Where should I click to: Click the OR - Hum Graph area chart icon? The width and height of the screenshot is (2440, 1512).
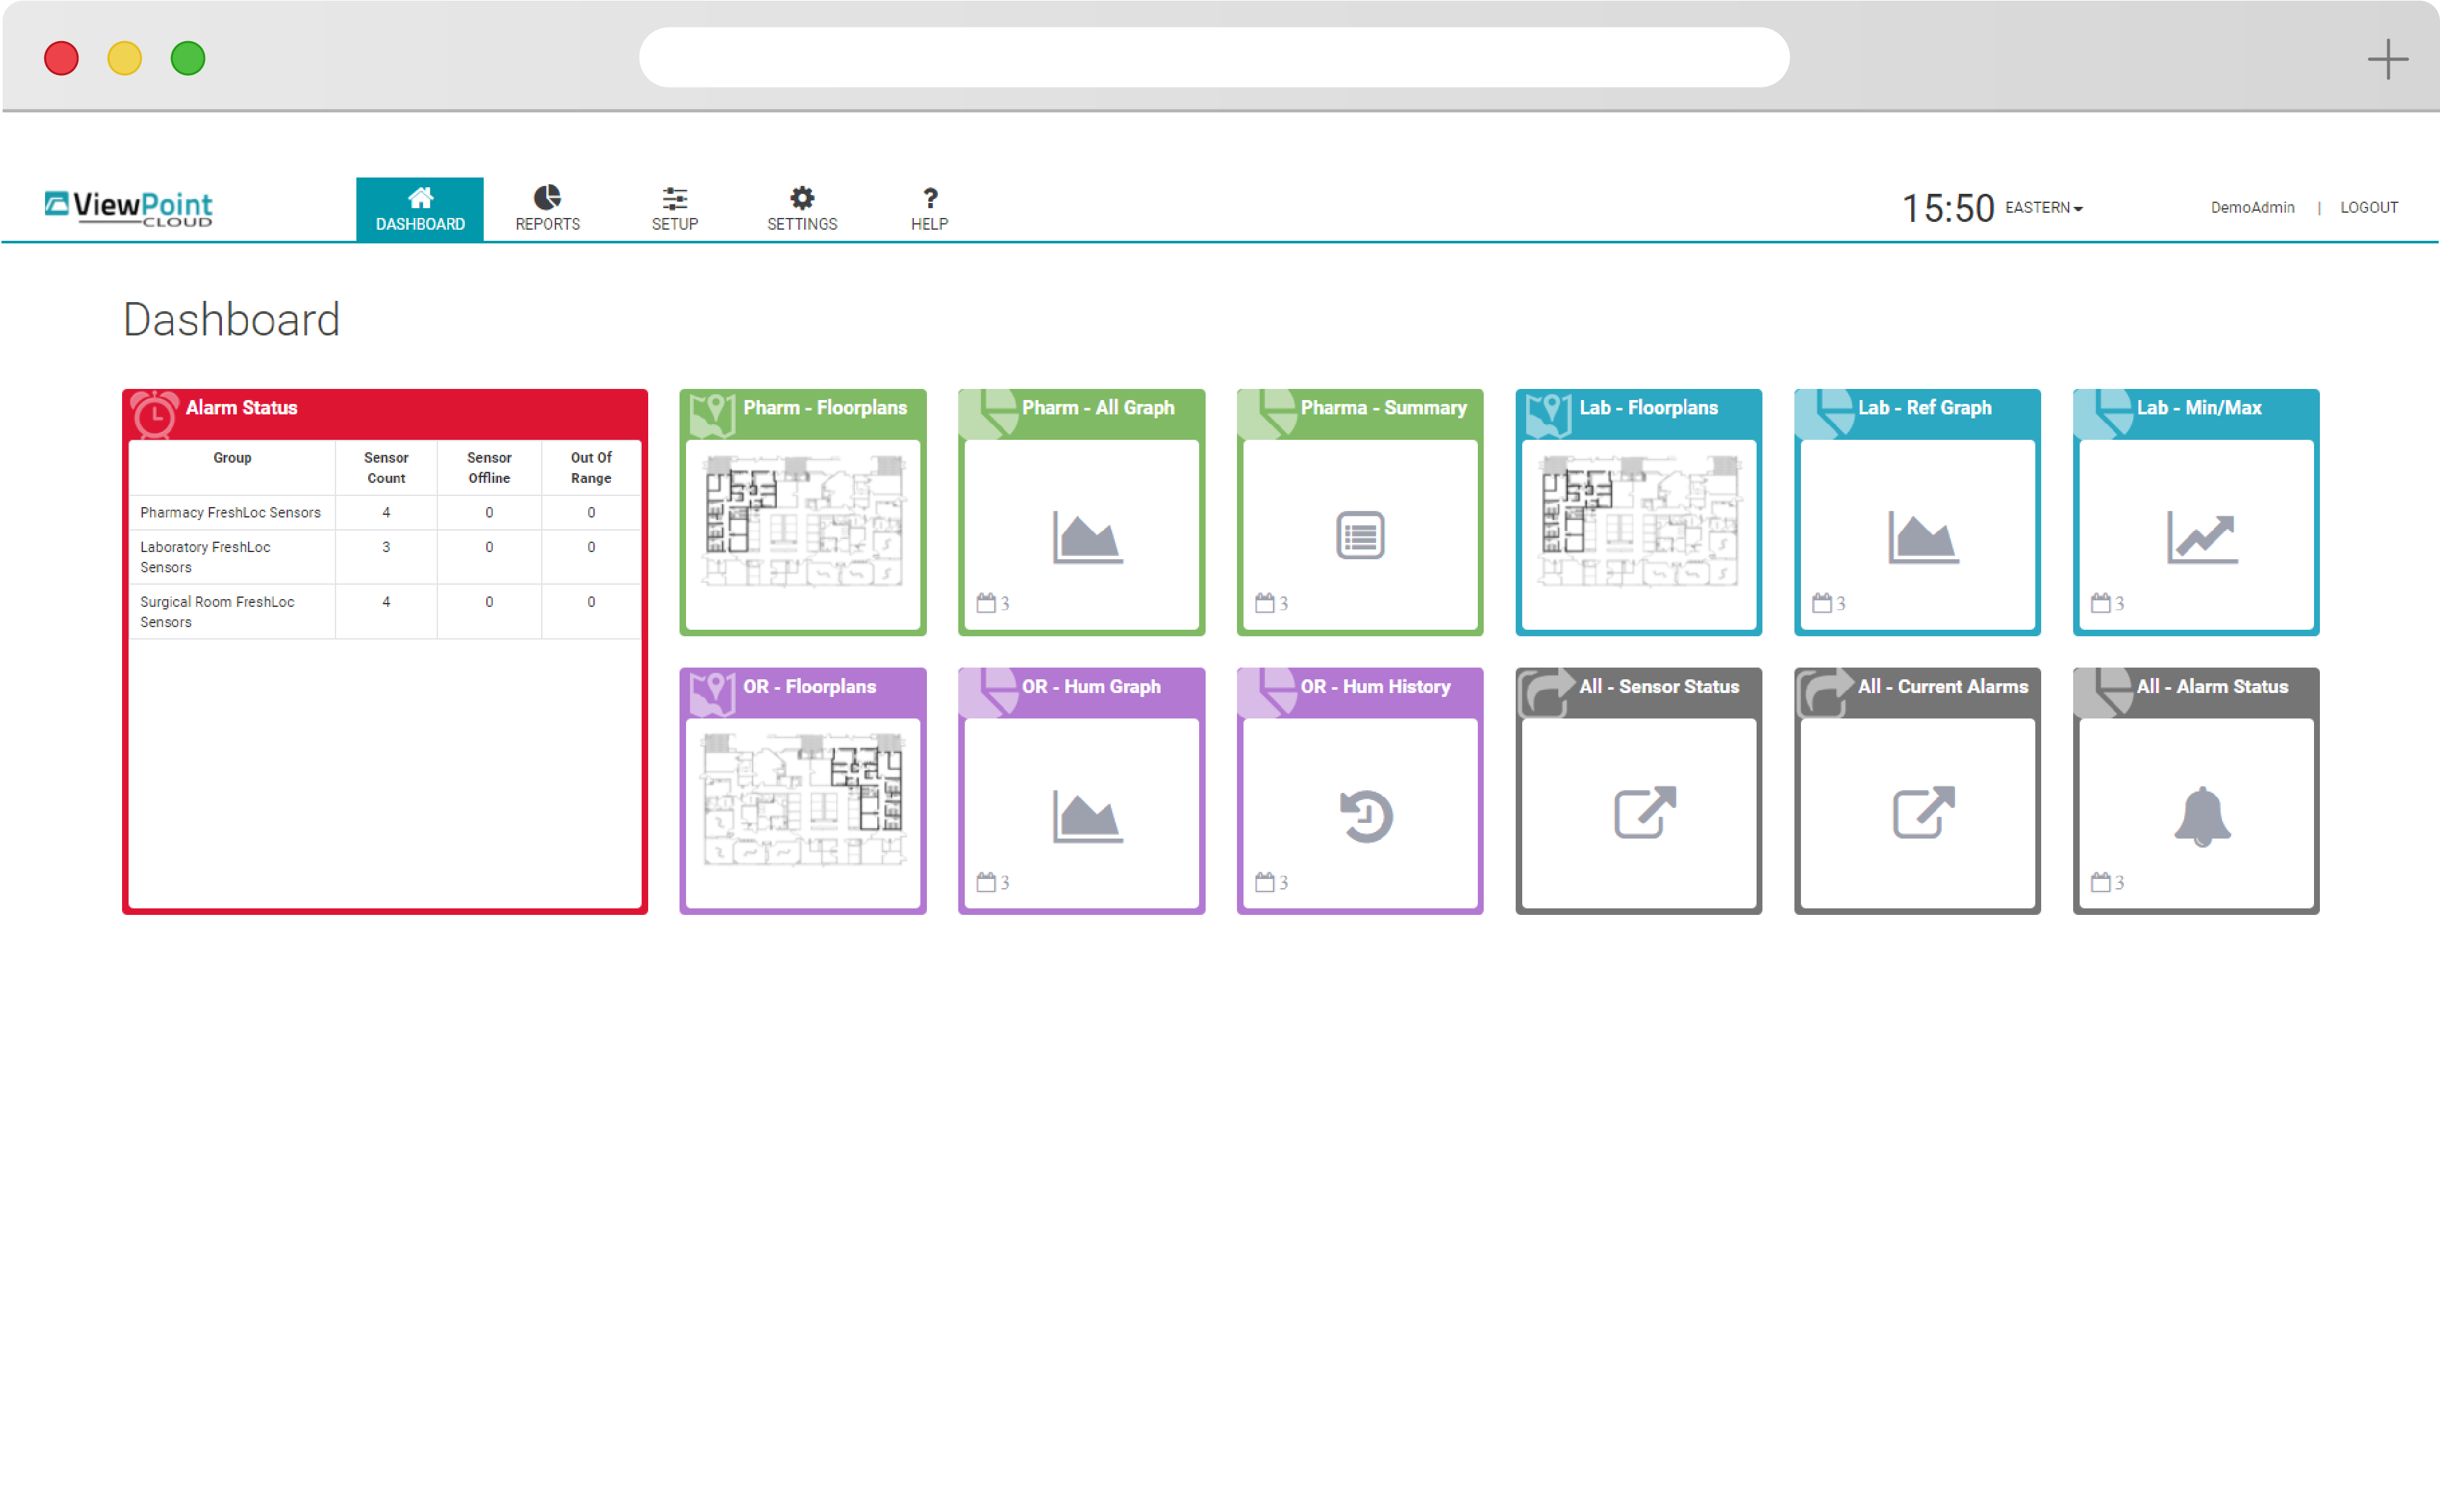coord(1087,816)
